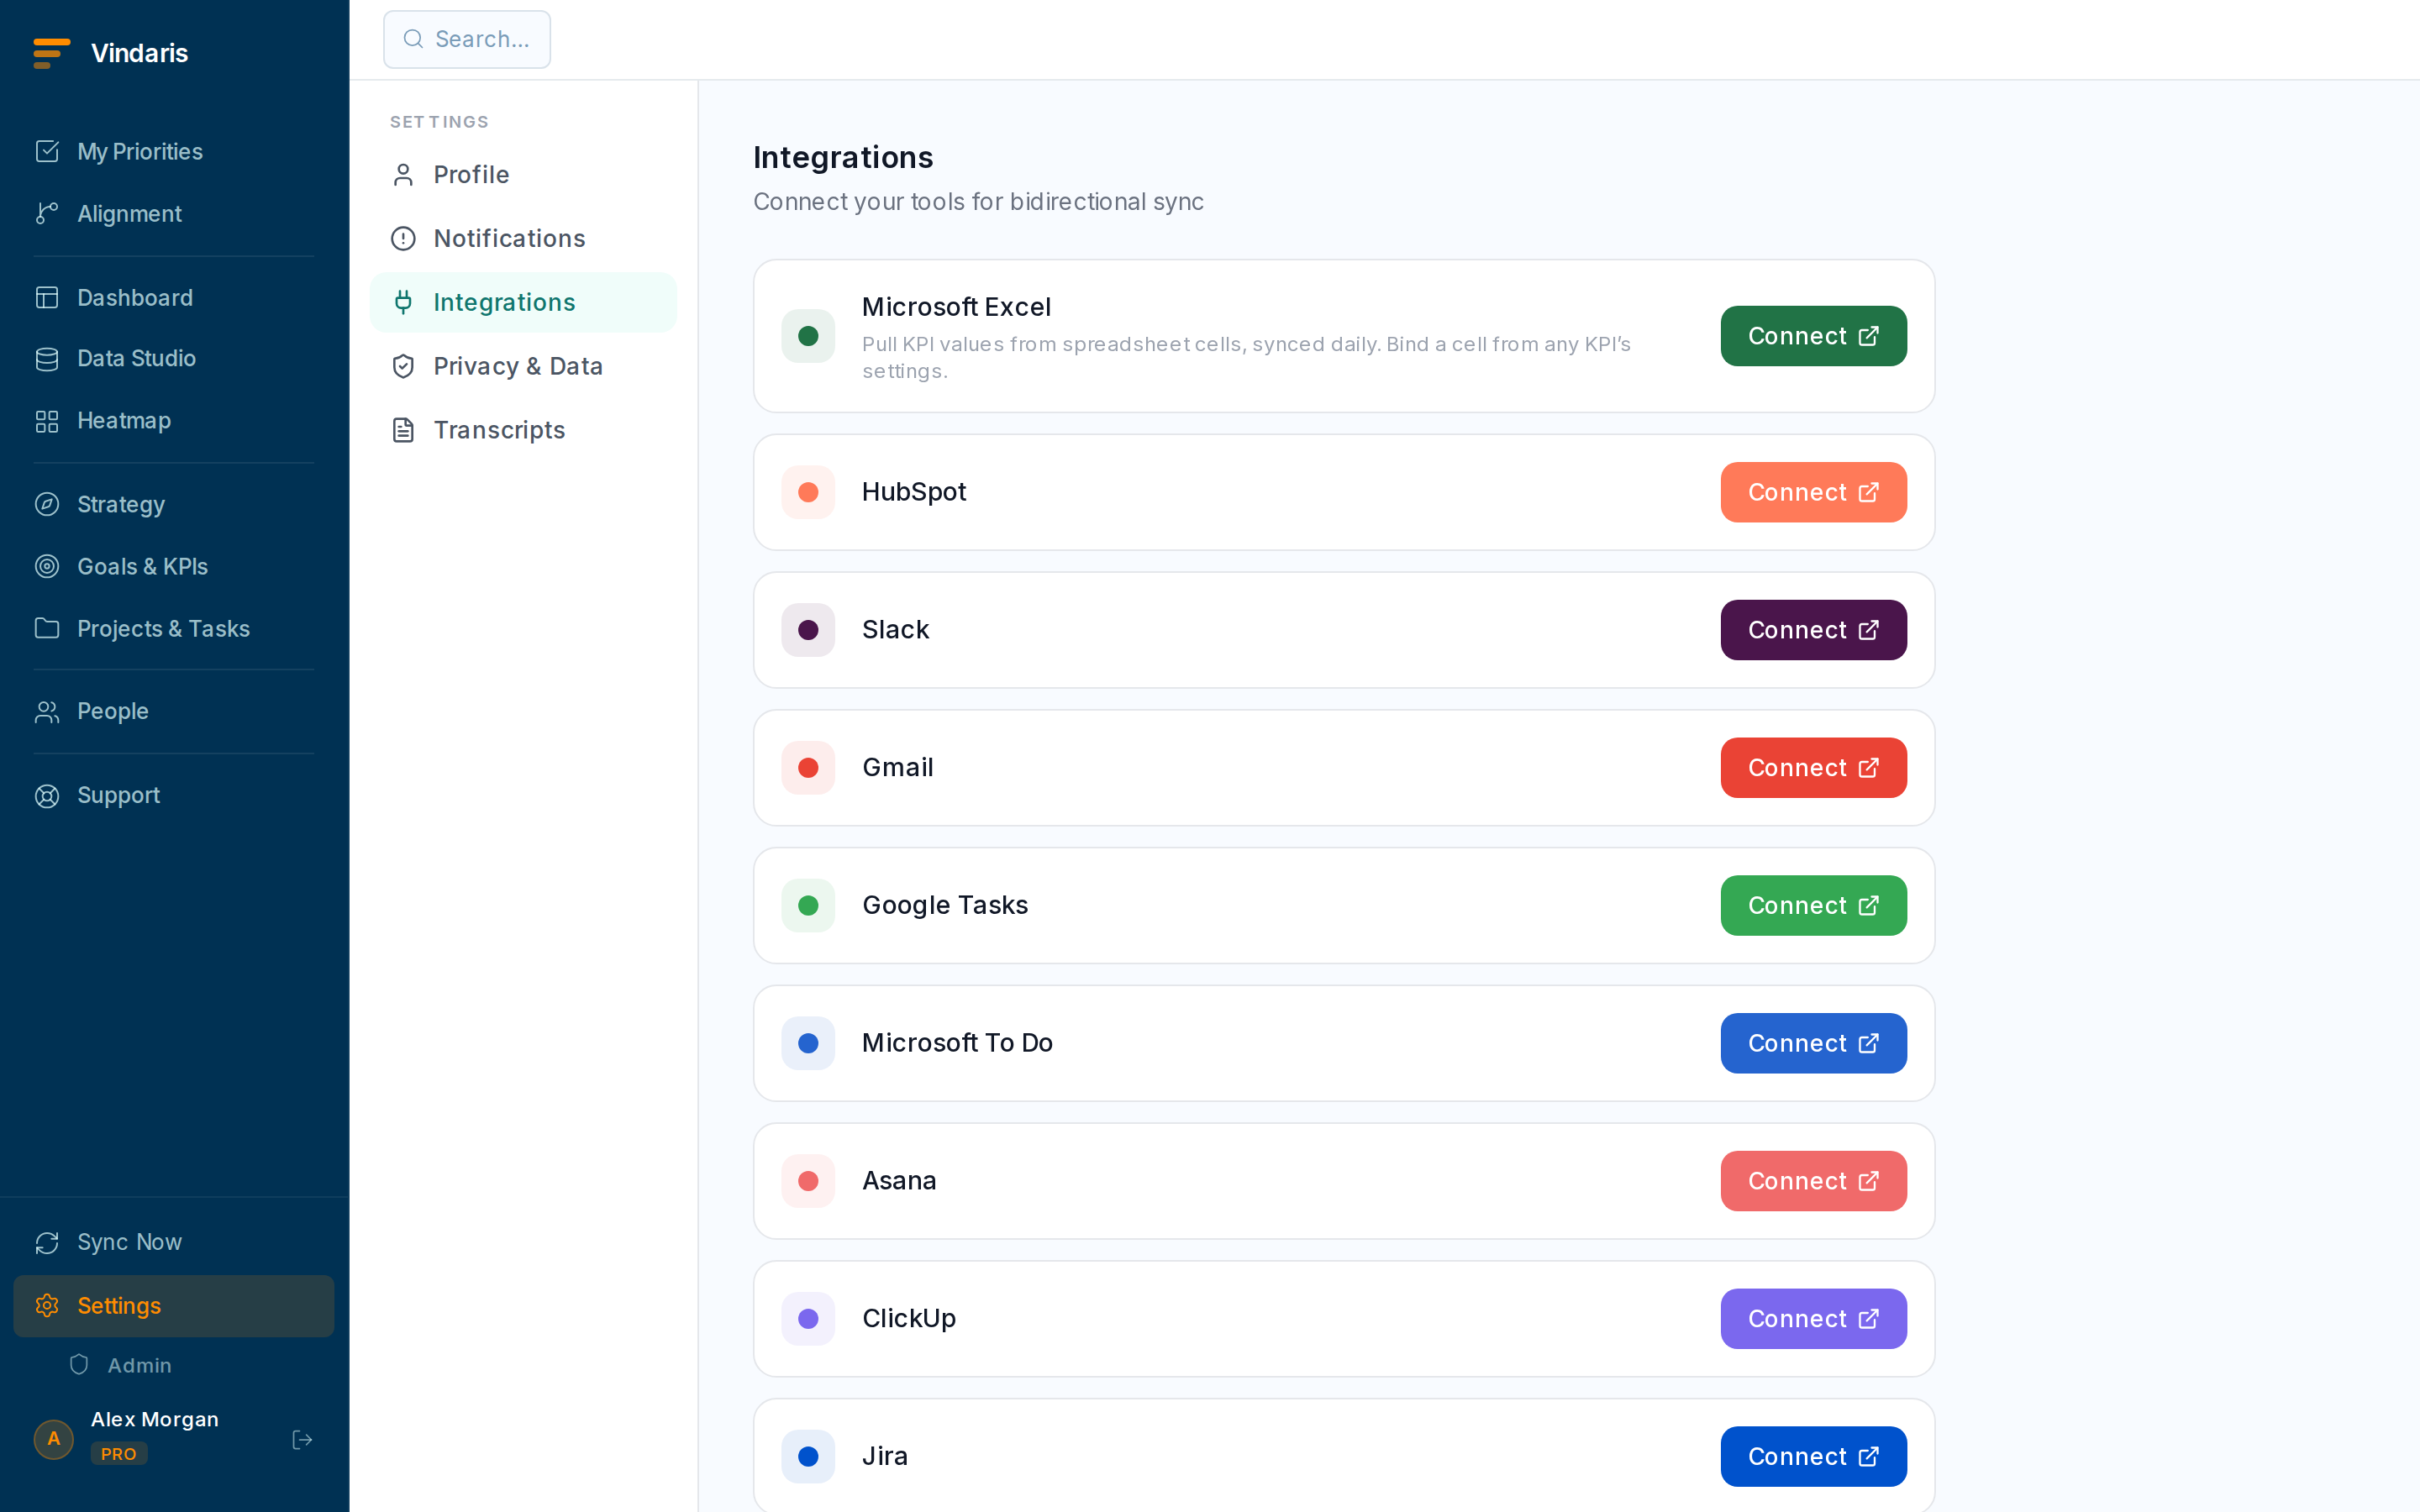This screenshot has width=2420, height=1512.
Task: Click the Integrations page heading
Action: pyautogui.click(x=843, y=158)
